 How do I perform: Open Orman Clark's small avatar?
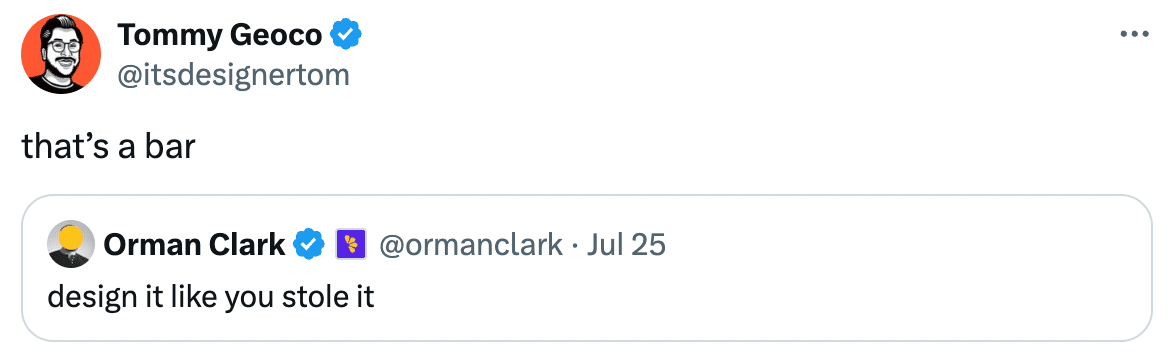(70, 245)
